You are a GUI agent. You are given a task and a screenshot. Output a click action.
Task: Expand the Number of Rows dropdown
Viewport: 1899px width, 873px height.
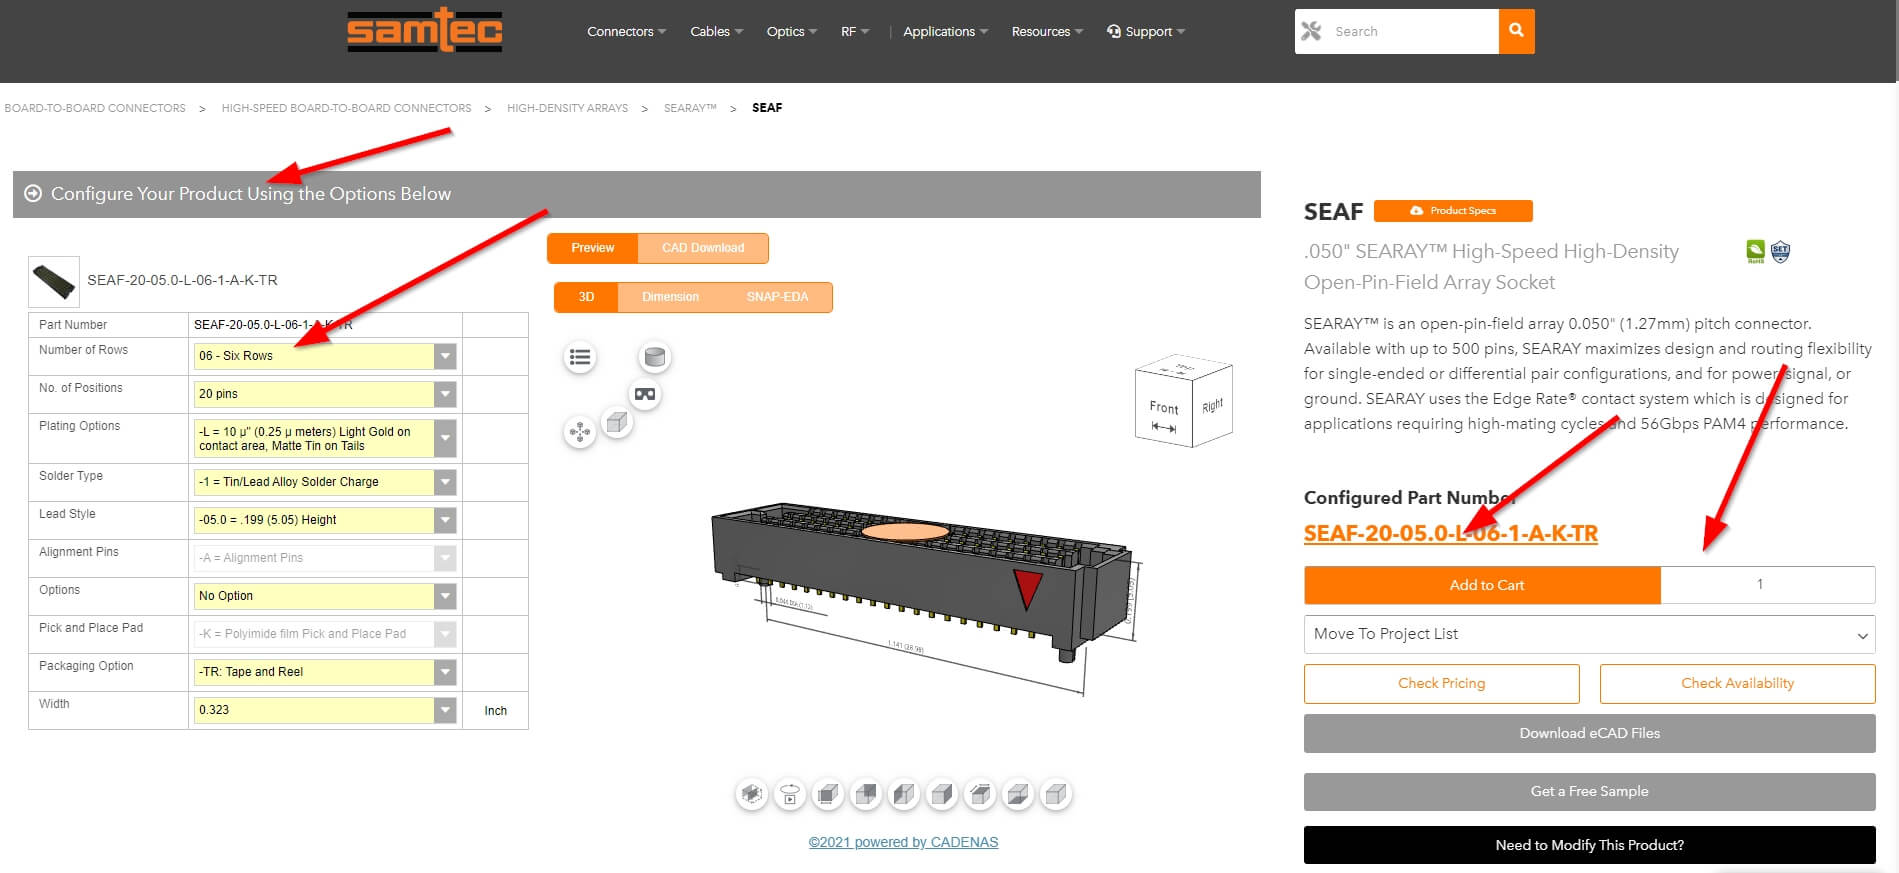[325, 356]
